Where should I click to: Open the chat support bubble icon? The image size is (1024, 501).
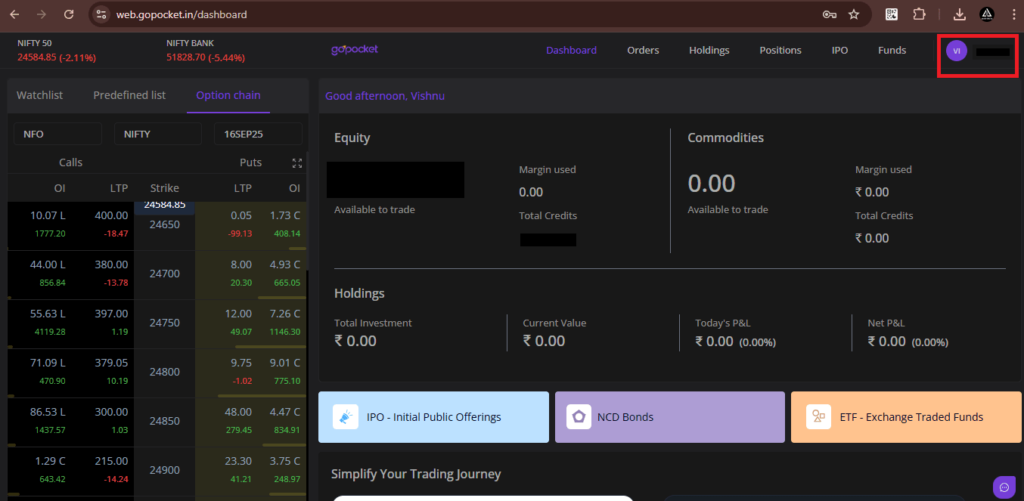coord(1004,487)
